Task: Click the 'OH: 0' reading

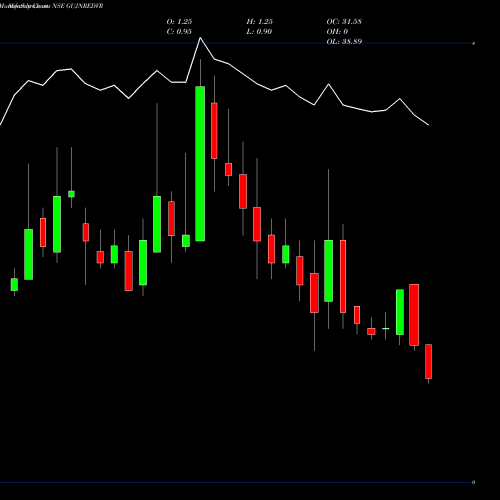Action: (337, 31)
